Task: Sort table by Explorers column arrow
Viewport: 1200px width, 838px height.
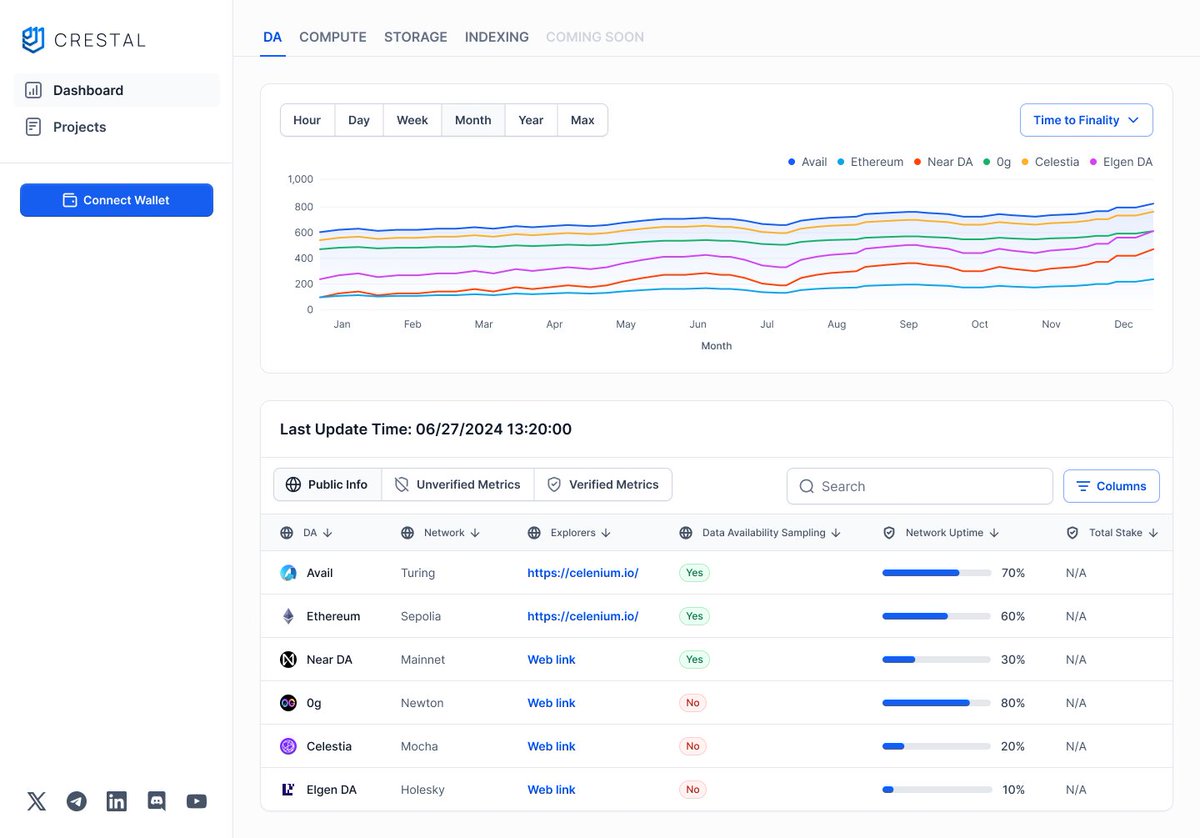Action: point(606,533)
